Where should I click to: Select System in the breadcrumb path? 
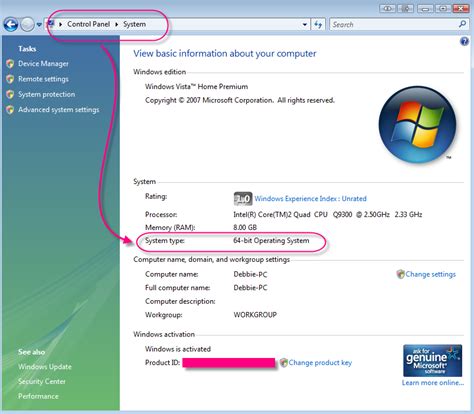(x=134, y=24)
